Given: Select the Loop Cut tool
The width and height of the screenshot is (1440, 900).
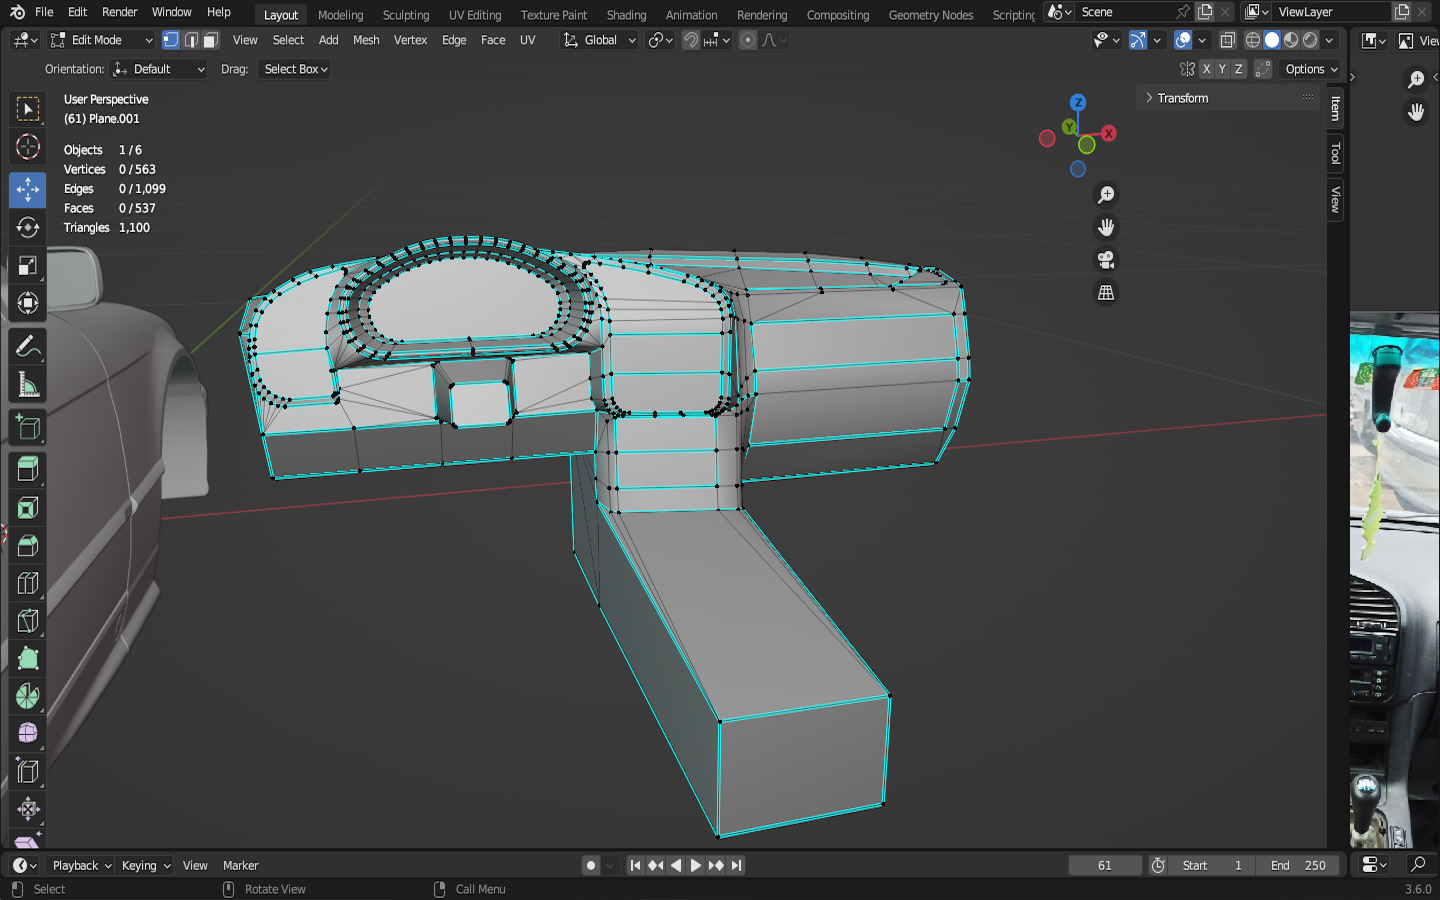Looking at the screenshot, I should [x=27, y=583].
